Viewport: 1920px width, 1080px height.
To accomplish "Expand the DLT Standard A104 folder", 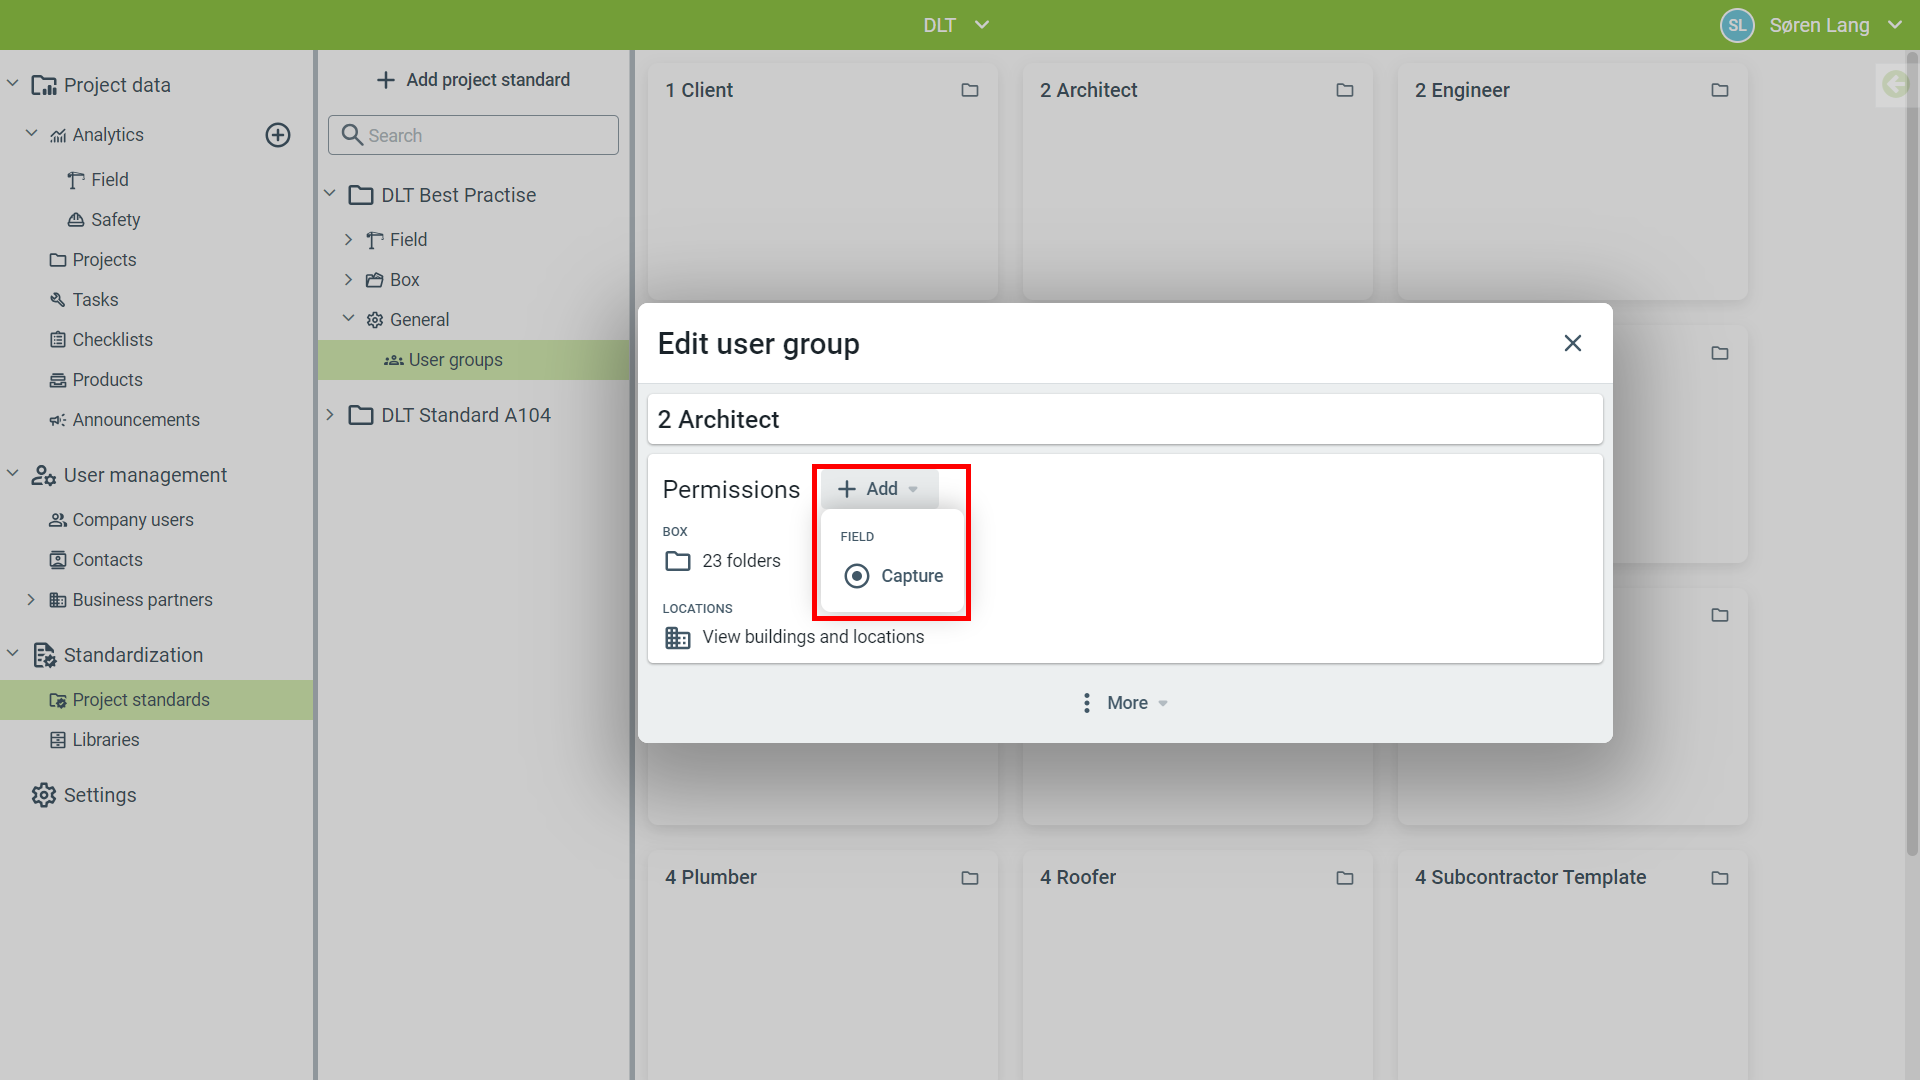I will coord(330,415).
